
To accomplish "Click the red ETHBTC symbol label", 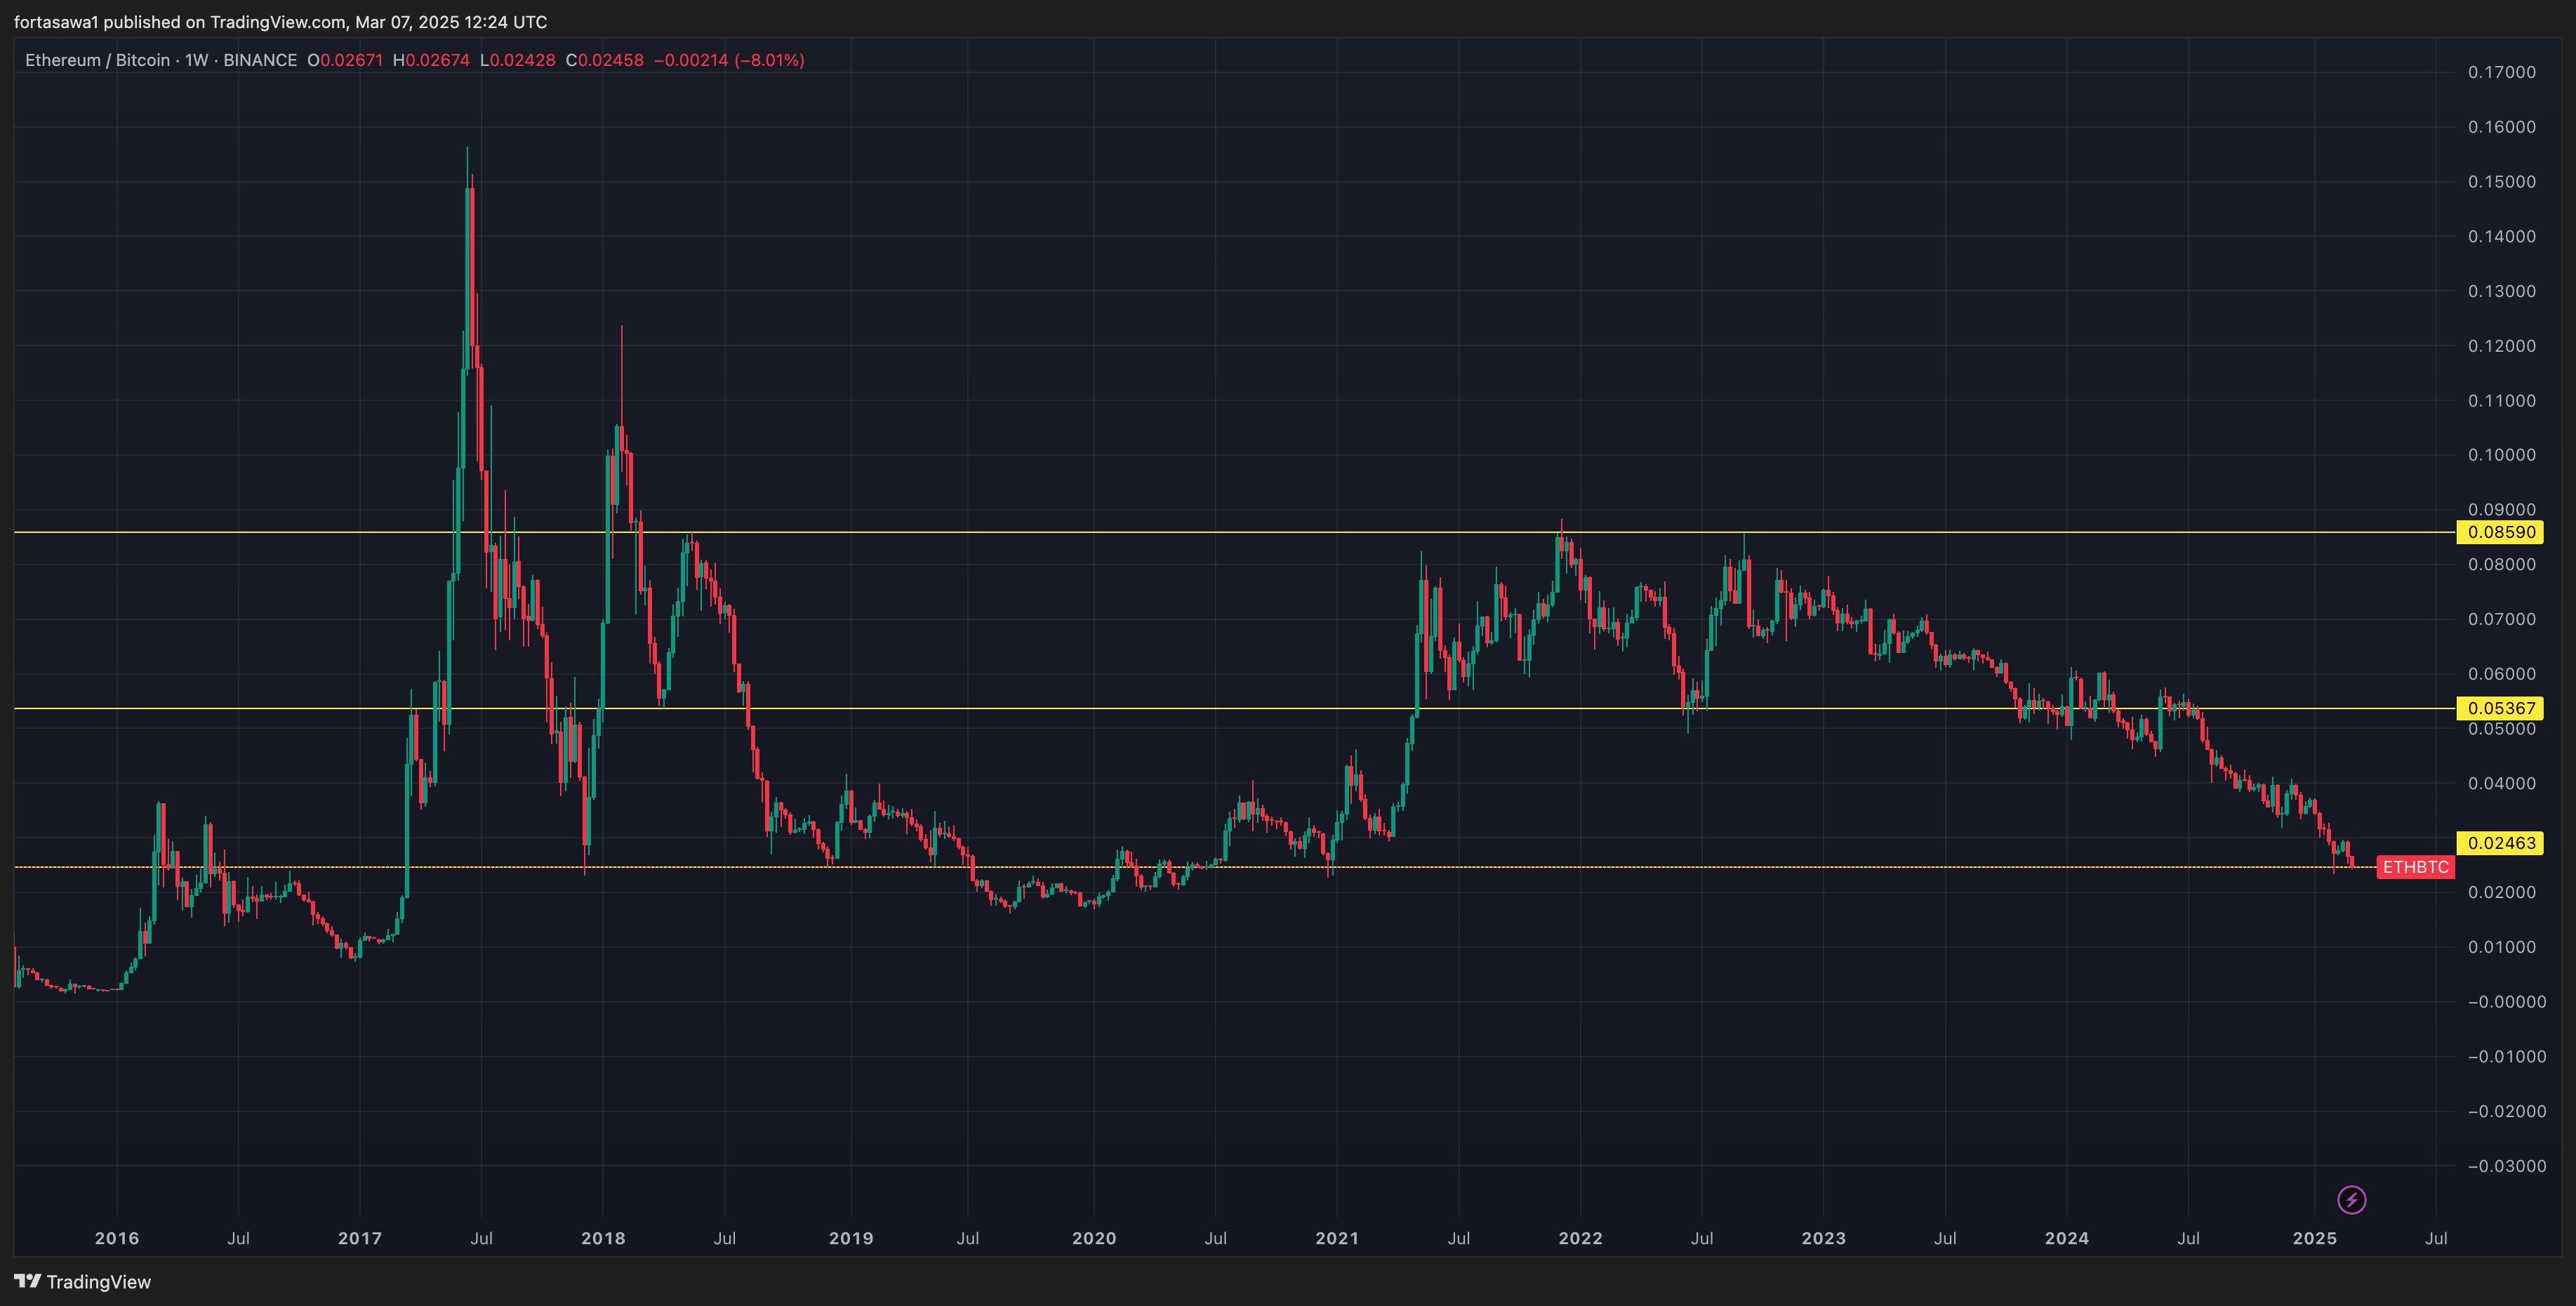I will (2415, 867).
